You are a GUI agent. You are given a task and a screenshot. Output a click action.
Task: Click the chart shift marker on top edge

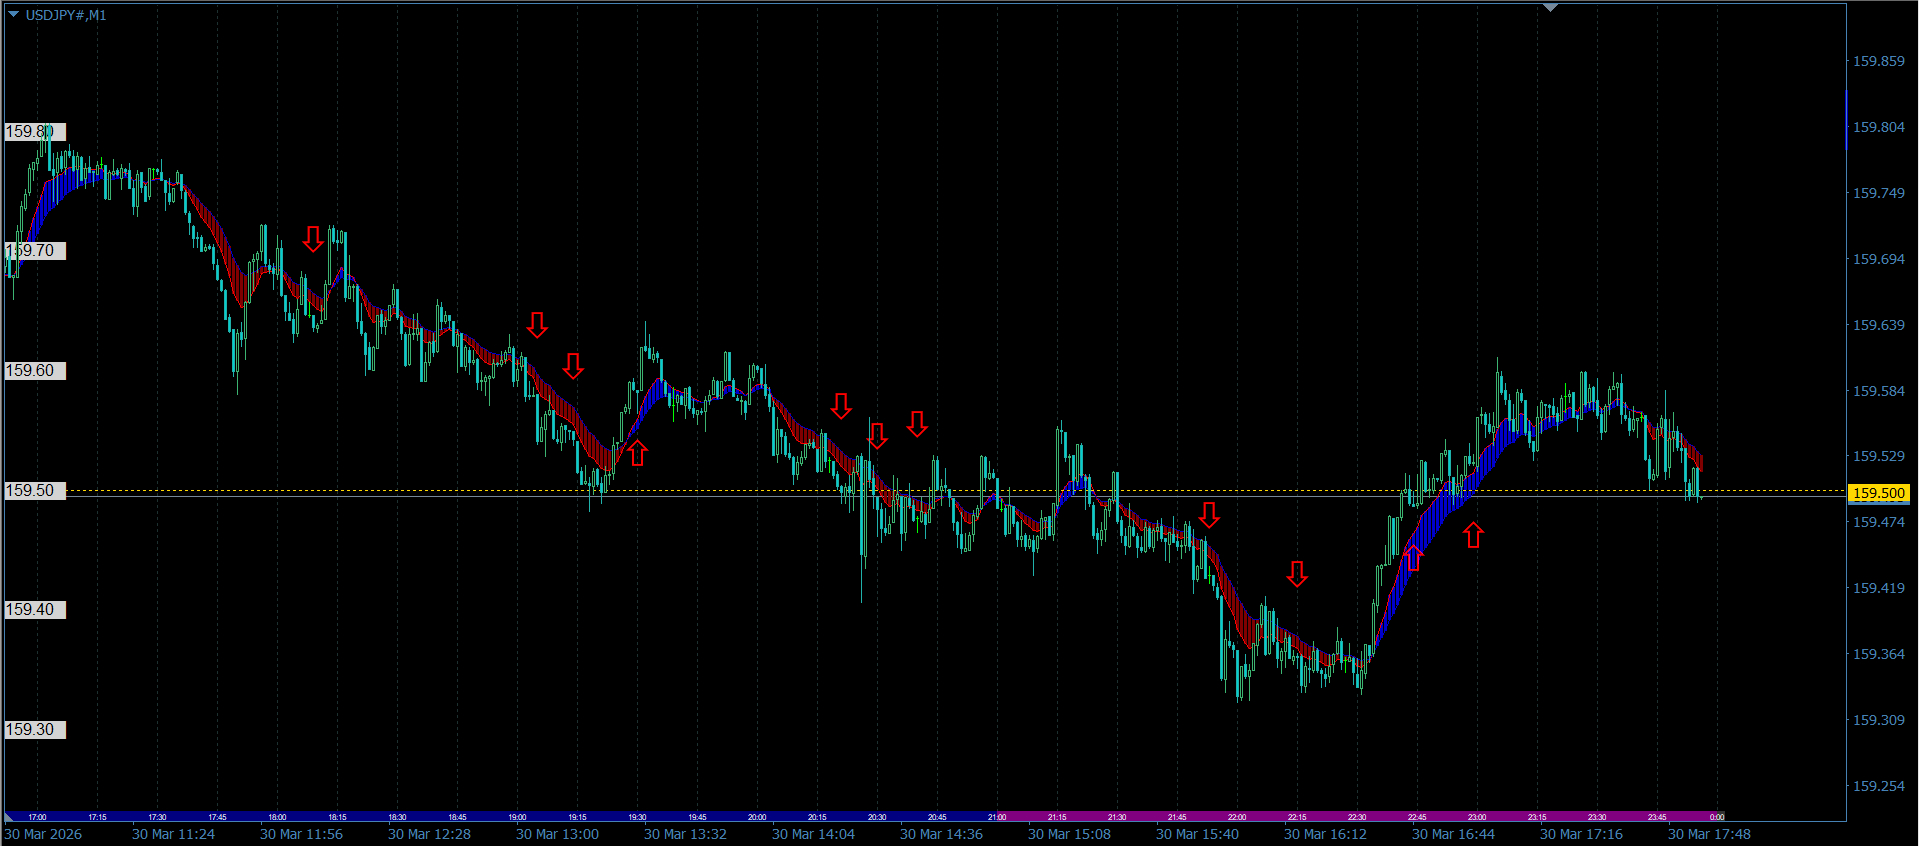1550,8
